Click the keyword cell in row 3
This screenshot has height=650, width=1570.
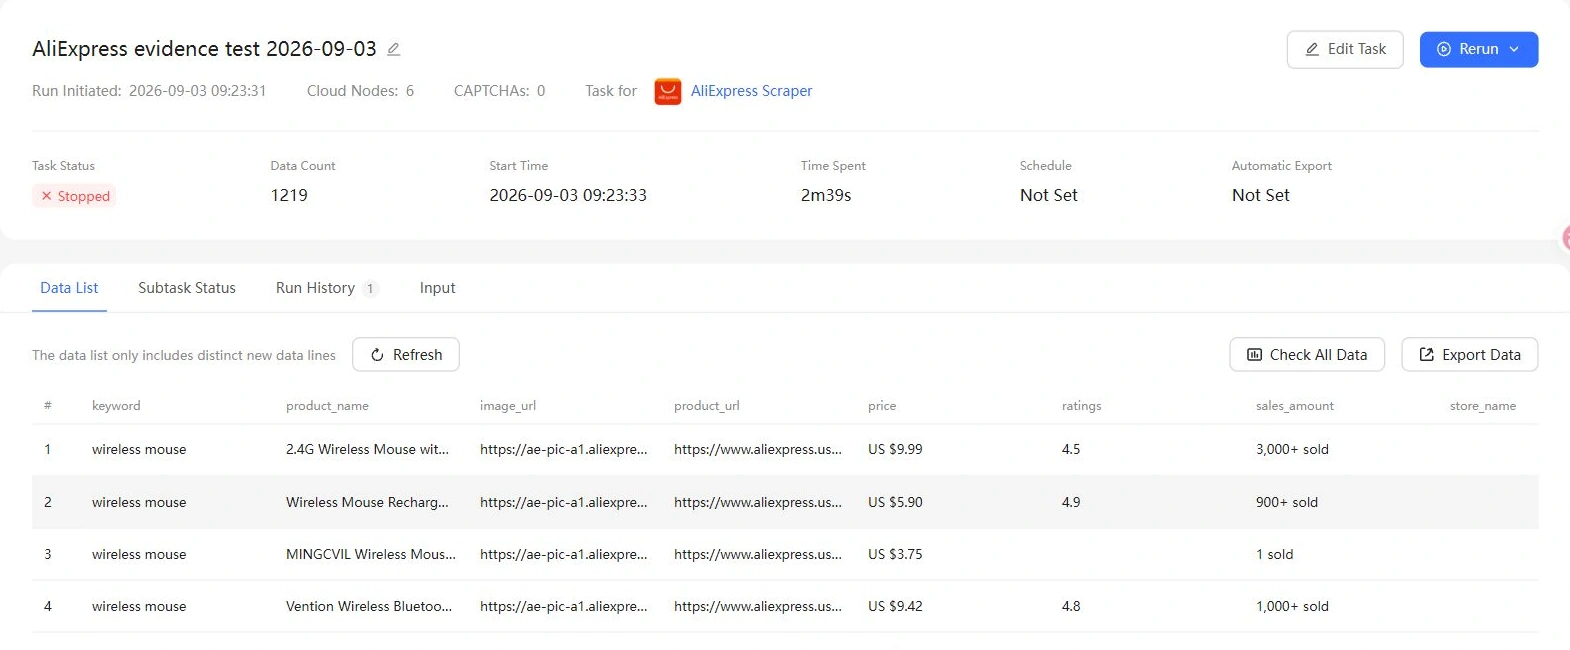pyautogui.click(x=139, y=555)
